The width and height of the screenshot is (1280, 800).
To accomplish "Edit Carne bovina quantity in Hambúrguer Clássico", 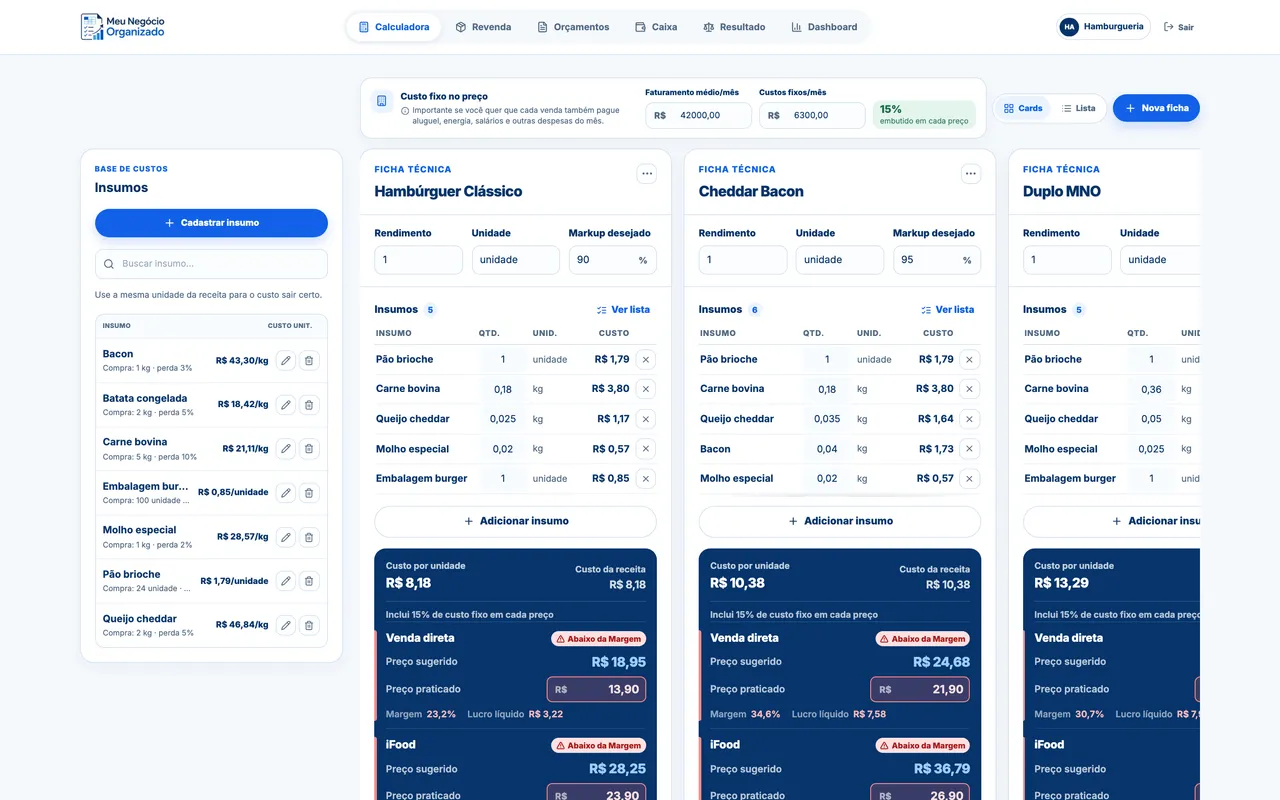I will 503,389.
